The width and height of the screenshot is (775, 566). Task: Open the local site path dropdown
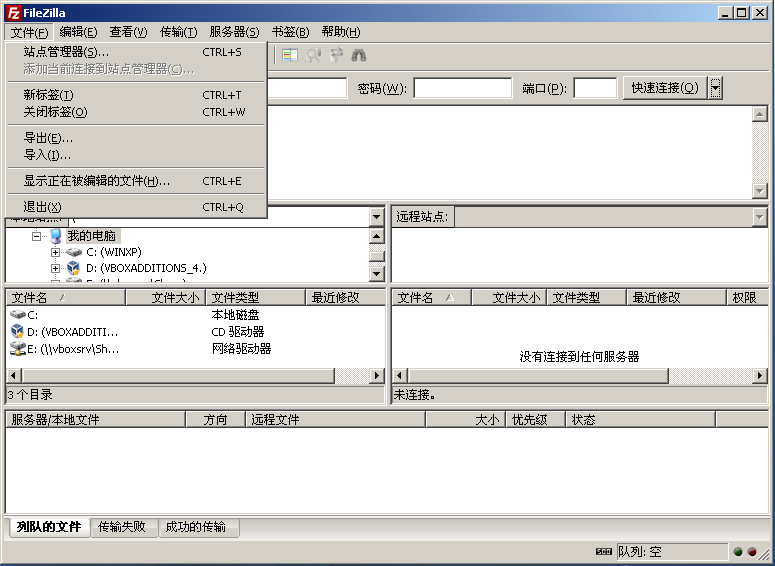pos(377,217)
